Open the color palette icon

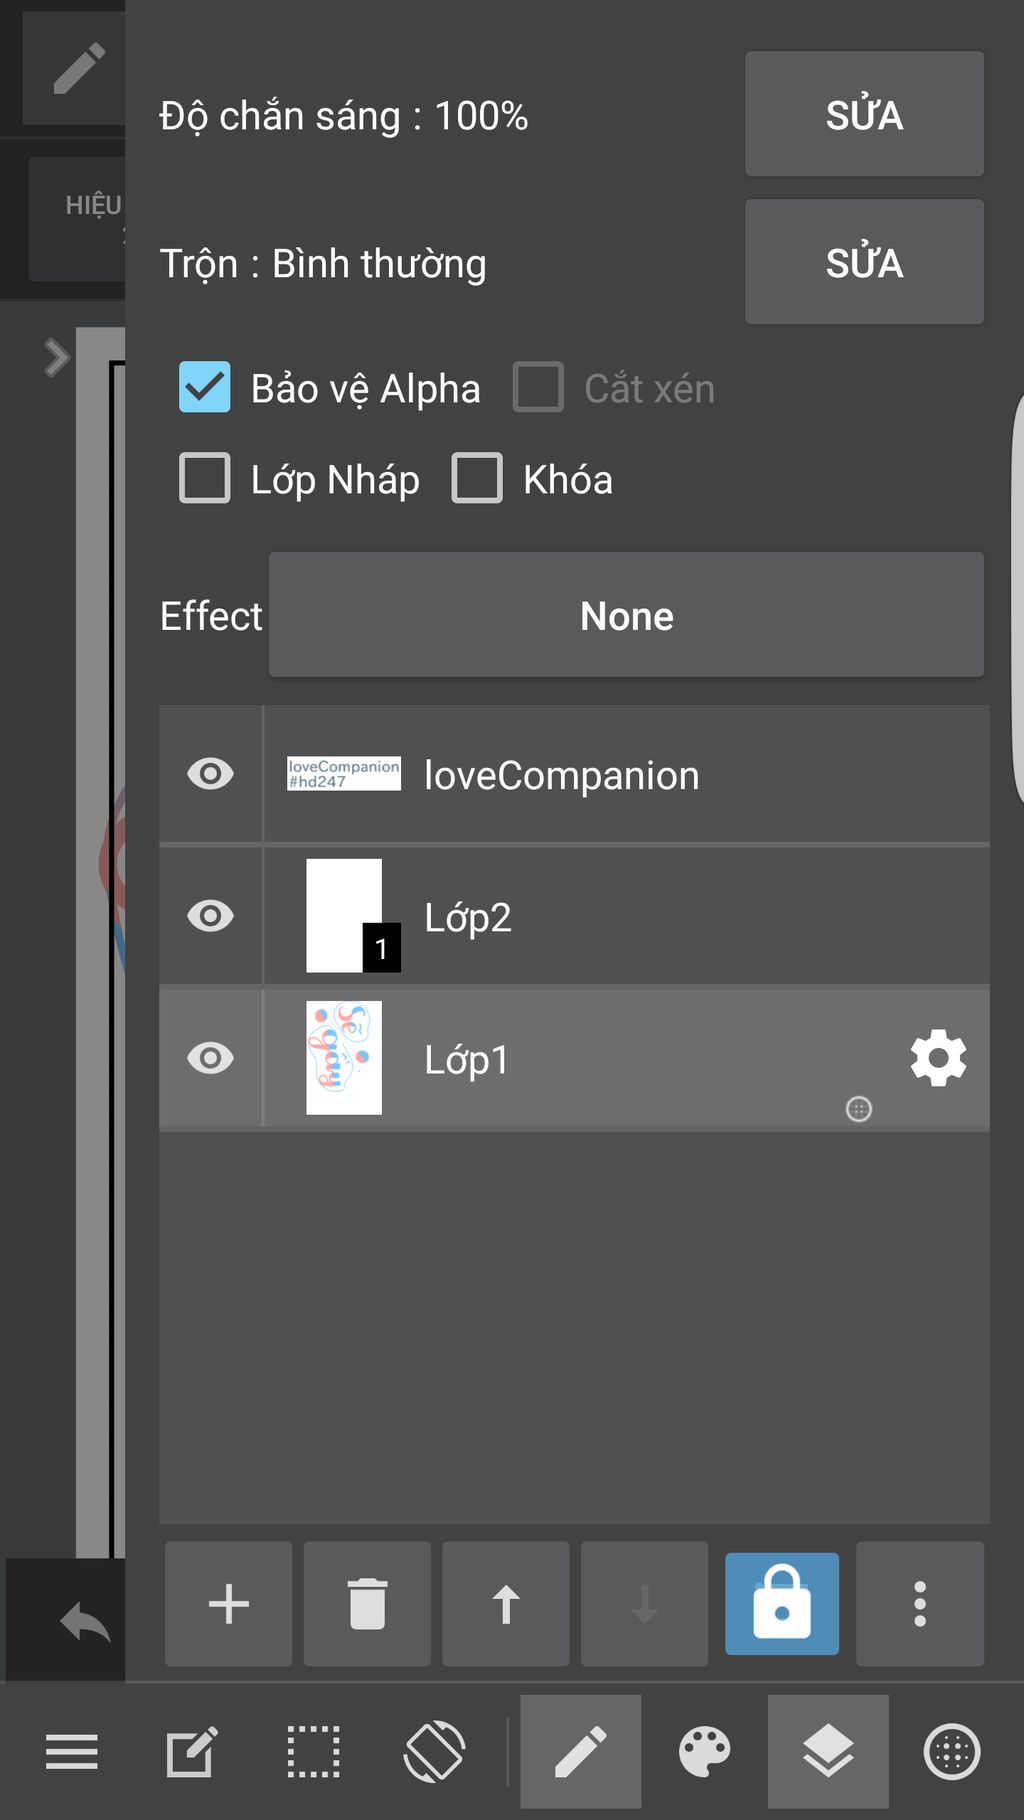click(x=705, y=1752)
